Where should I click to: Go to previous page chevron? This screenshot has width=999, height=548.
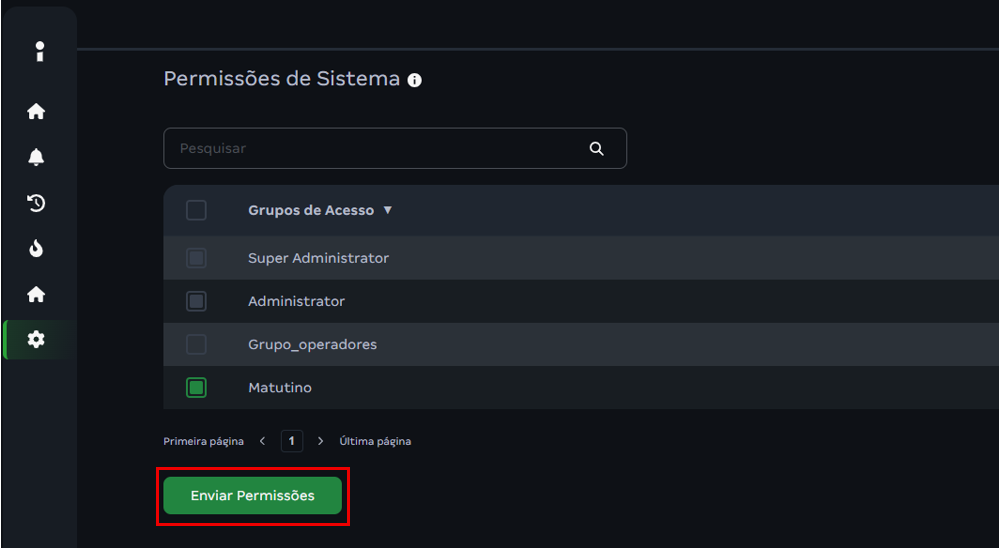(x=262, y=441)
